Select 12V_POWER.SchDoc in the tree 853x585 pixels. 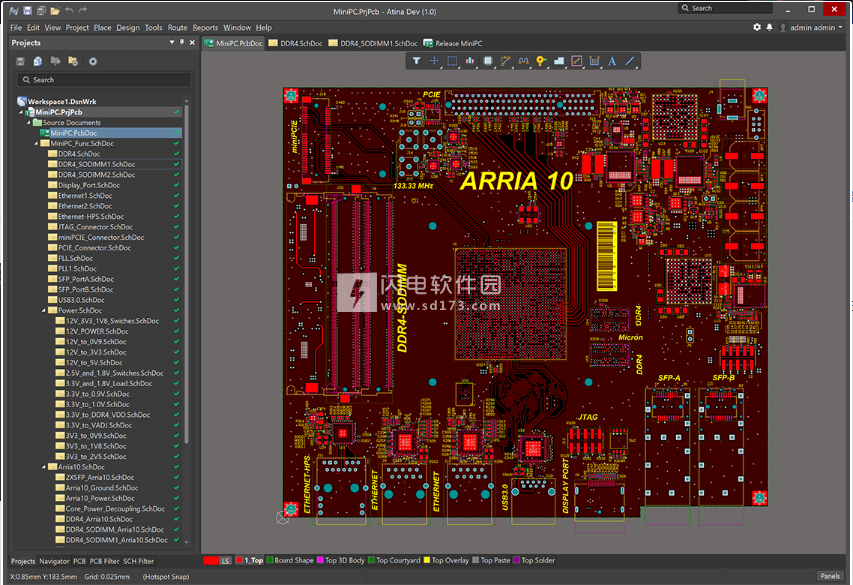pos(97,331)
